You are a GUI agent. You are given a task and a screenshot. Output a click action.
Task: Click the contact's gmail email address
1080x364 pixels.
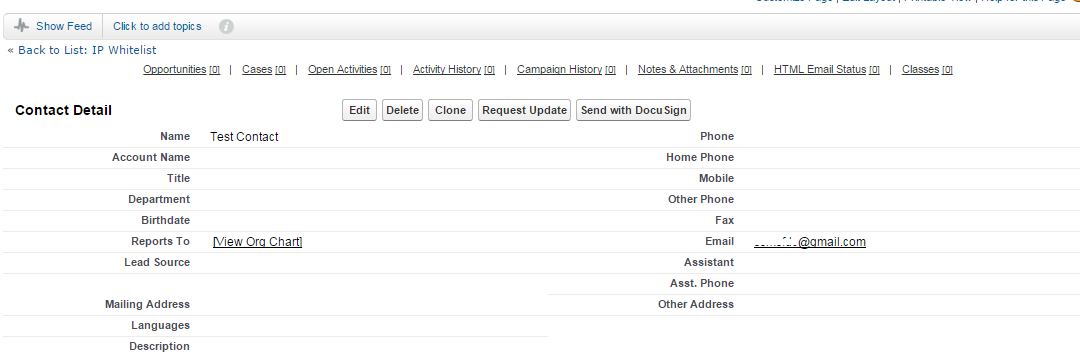810,241
